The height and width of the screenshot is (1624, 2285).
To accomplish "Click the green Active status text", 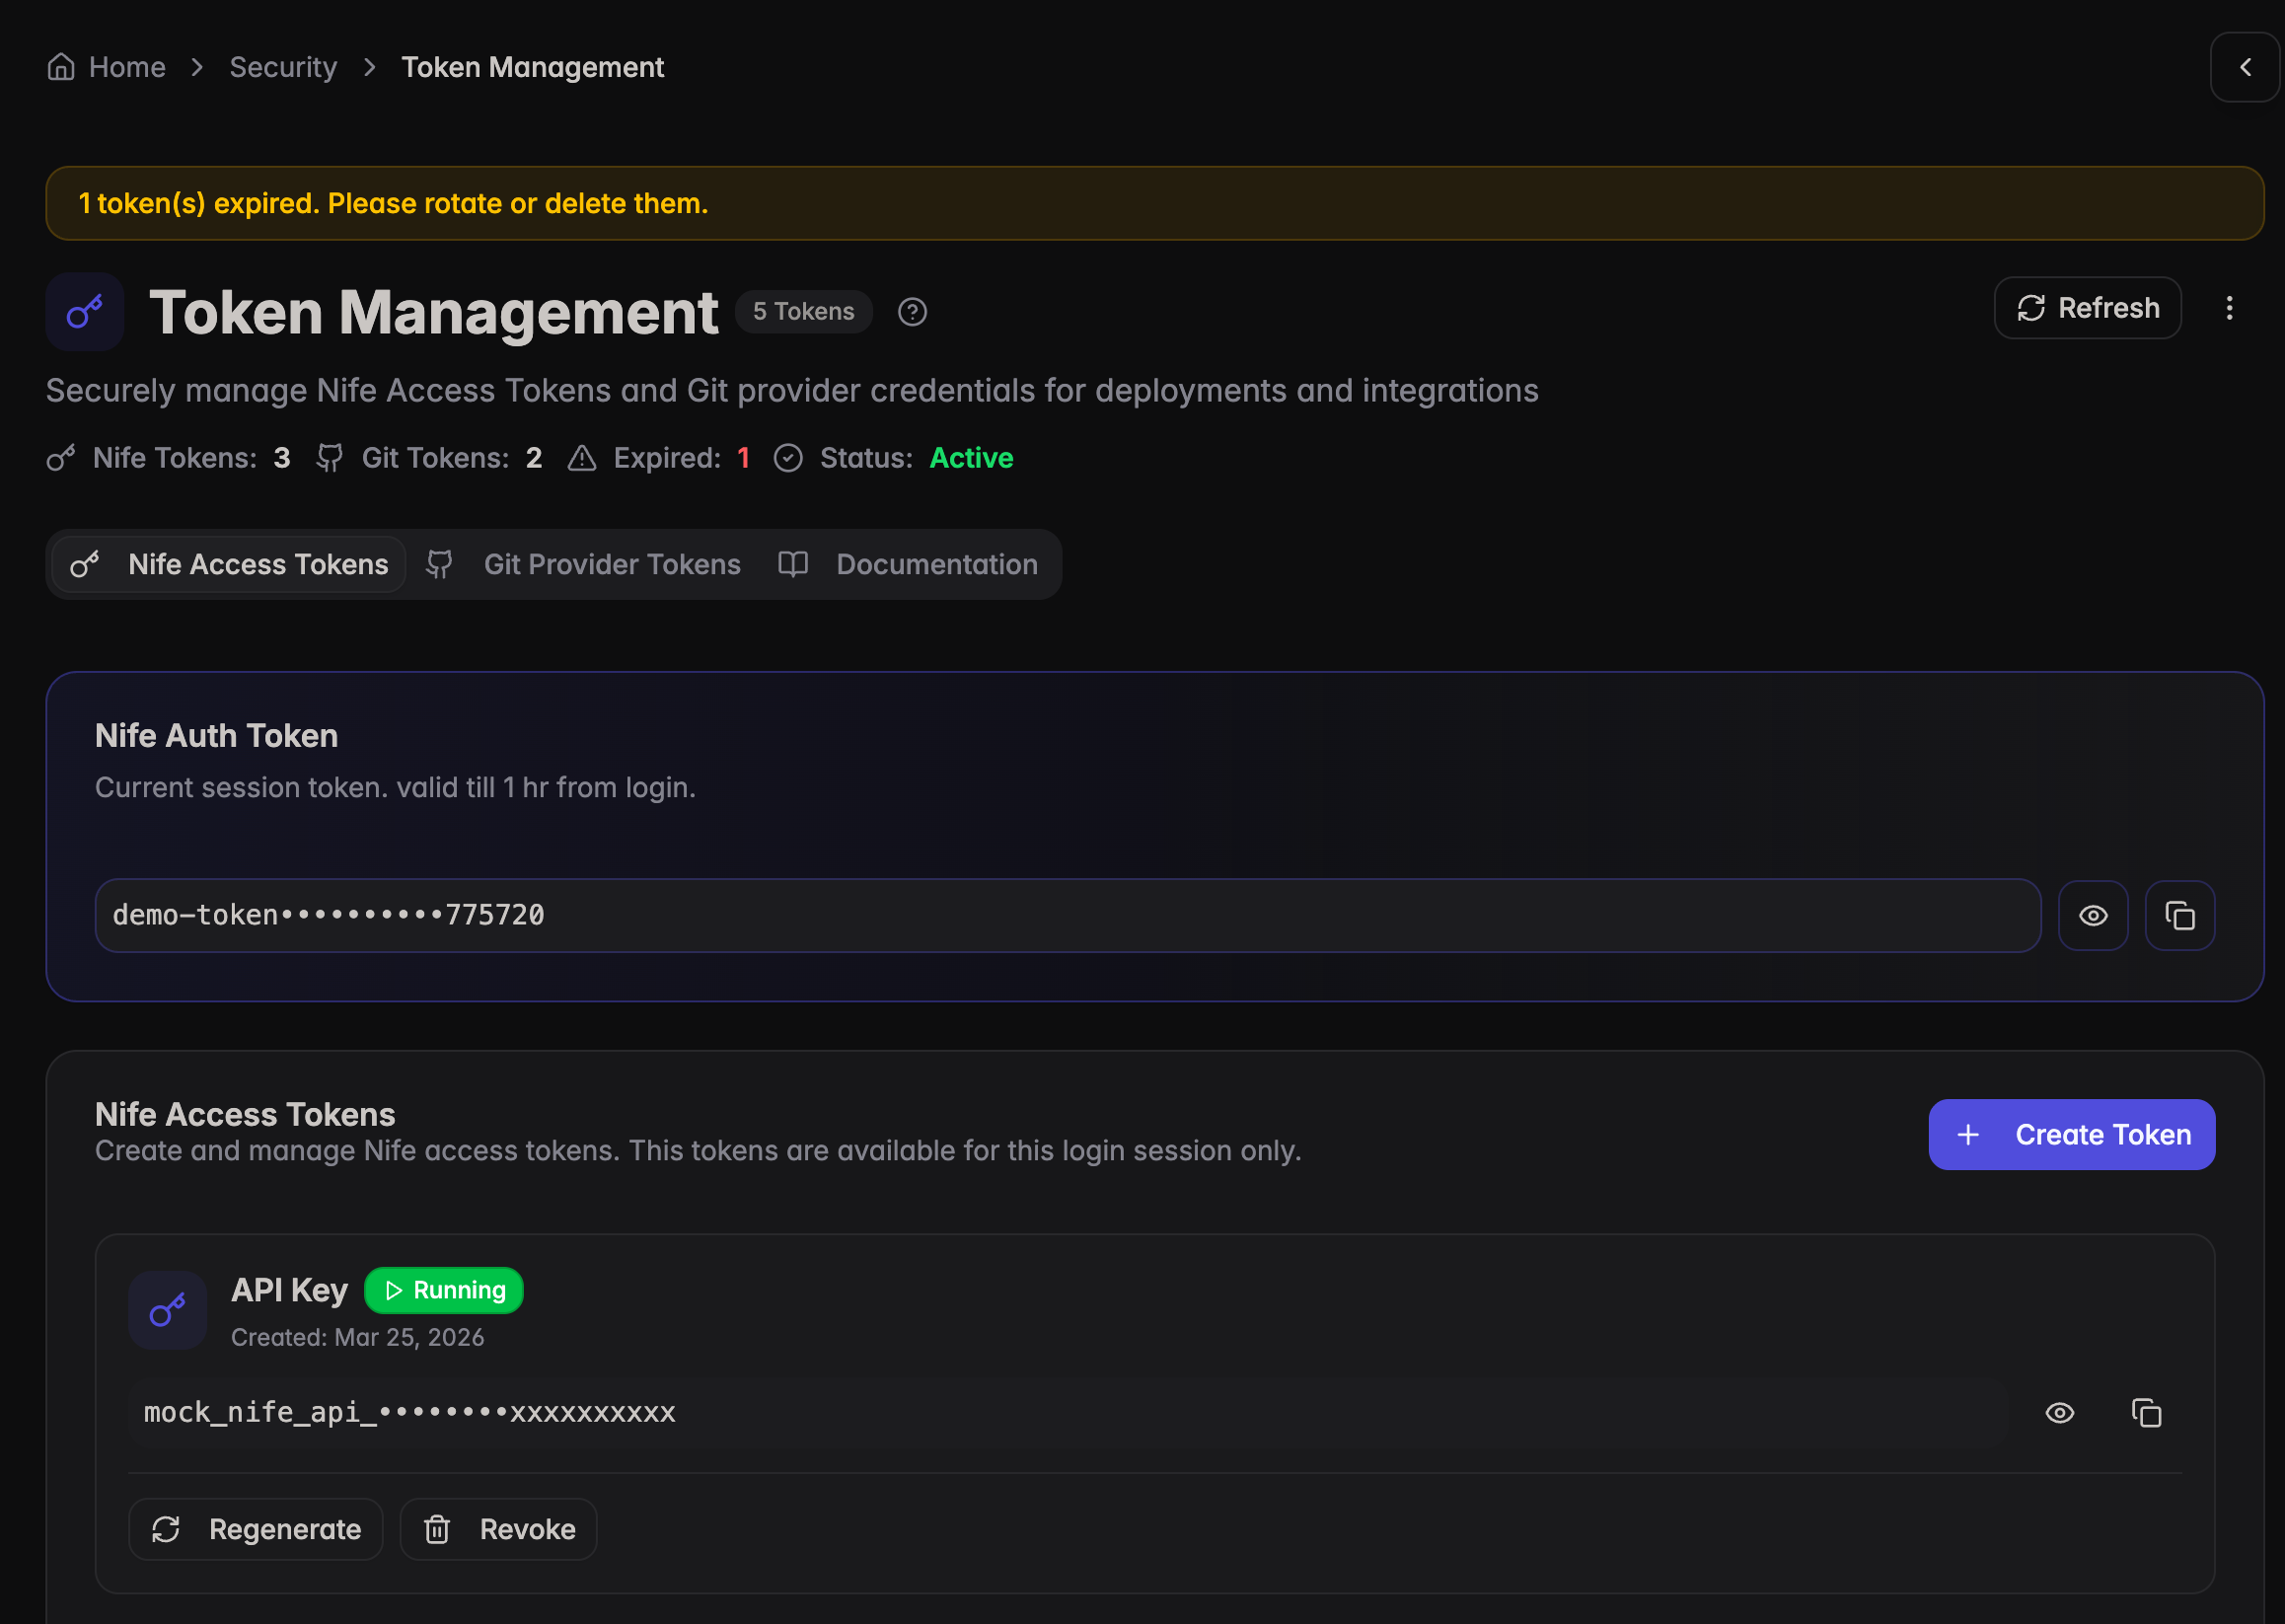I will click(x=971, y=458).
